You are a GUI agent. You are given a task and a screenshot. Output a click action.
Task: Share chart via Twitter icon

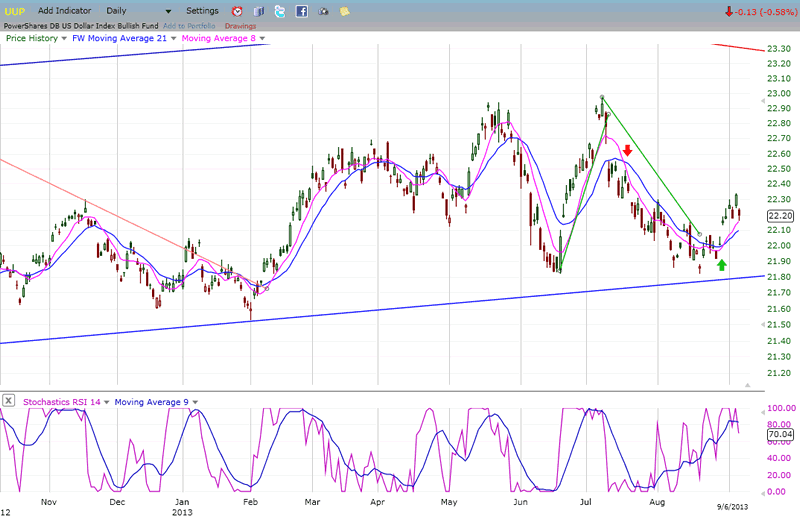(280, 11)
